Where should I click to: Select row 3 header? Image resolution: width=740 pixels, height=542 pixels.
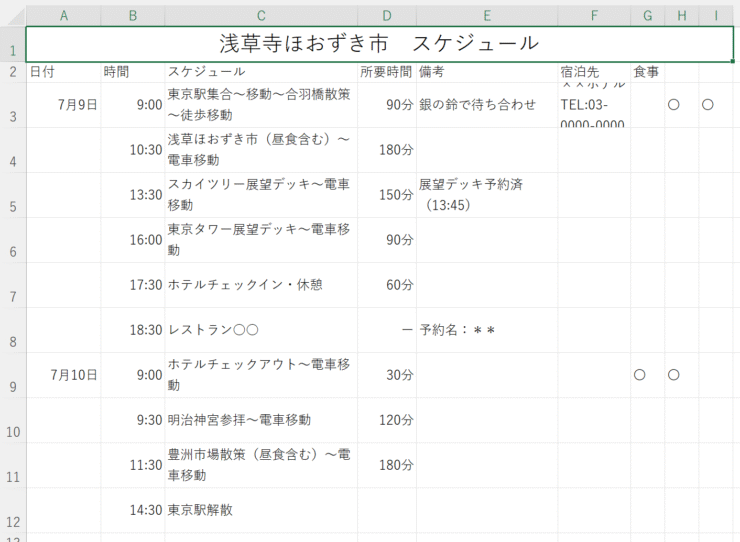tap(13, 105)
